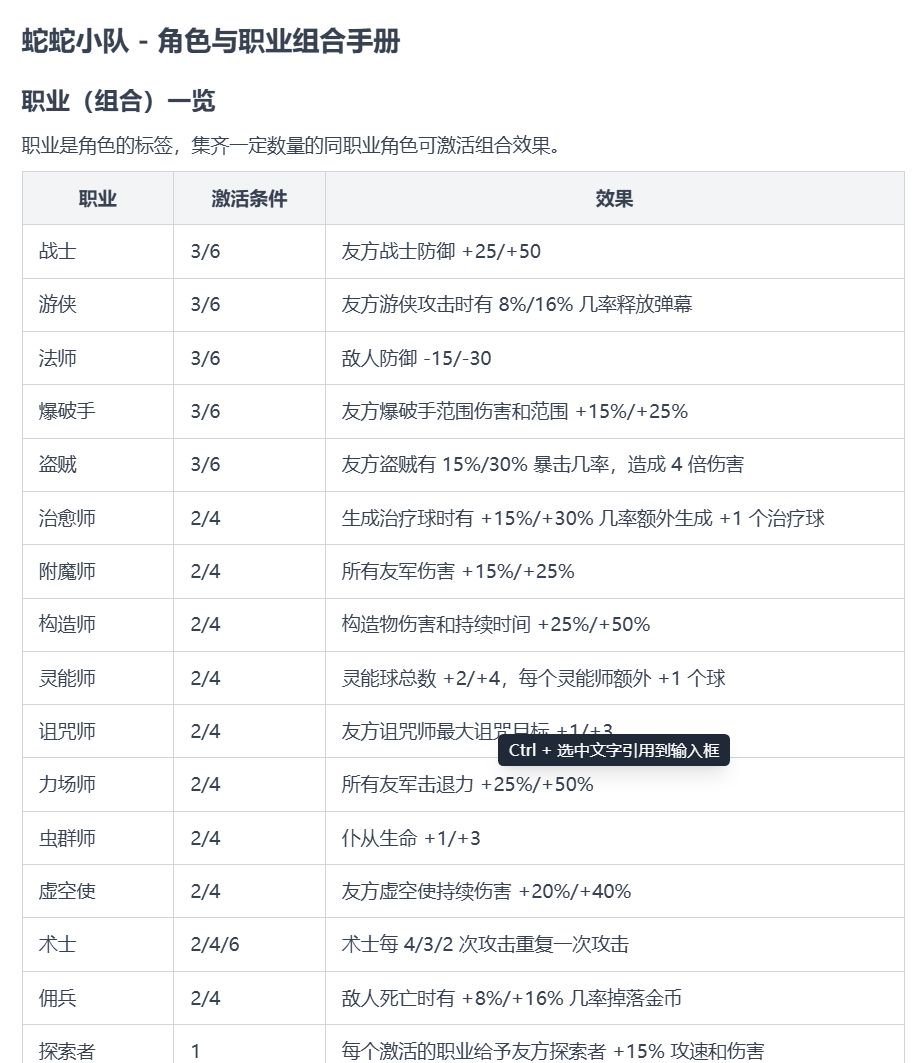Click the effect 所有友军伤害 +15%/+25%
Image resolution: width=922 pixels, height=1063 pixels.
[458, 571]
